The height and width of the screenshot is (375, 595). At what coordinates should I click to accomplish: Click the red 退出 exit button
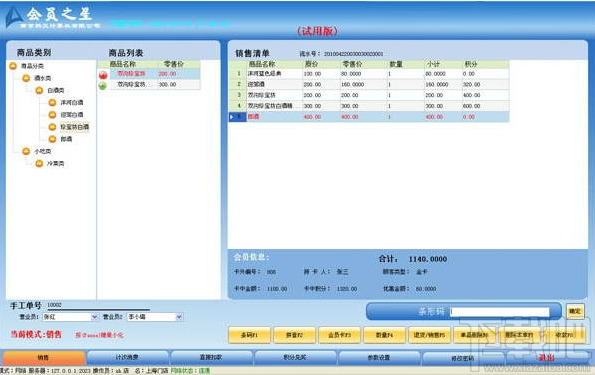[546, 358]
